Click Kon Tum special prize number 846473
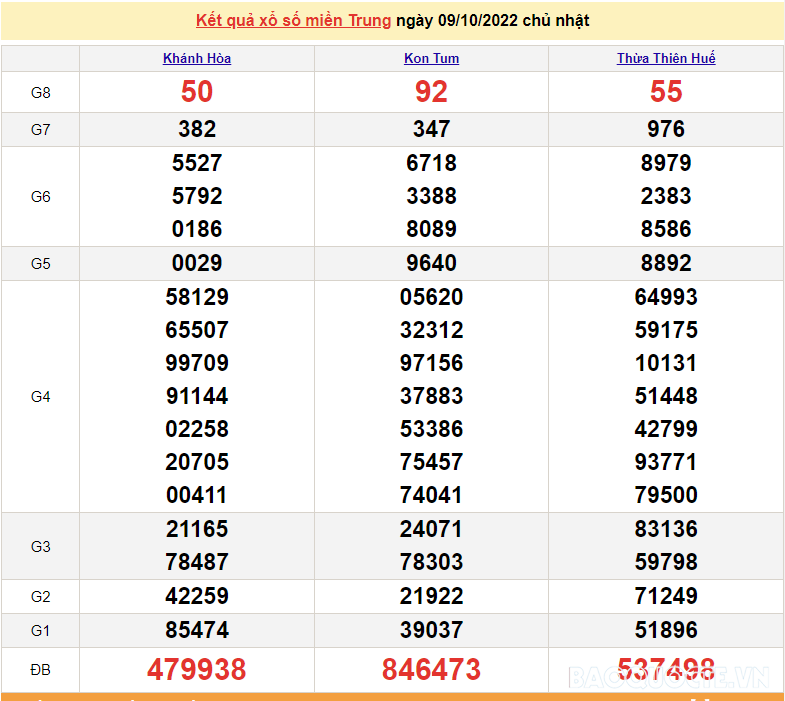 click(431, 670)
